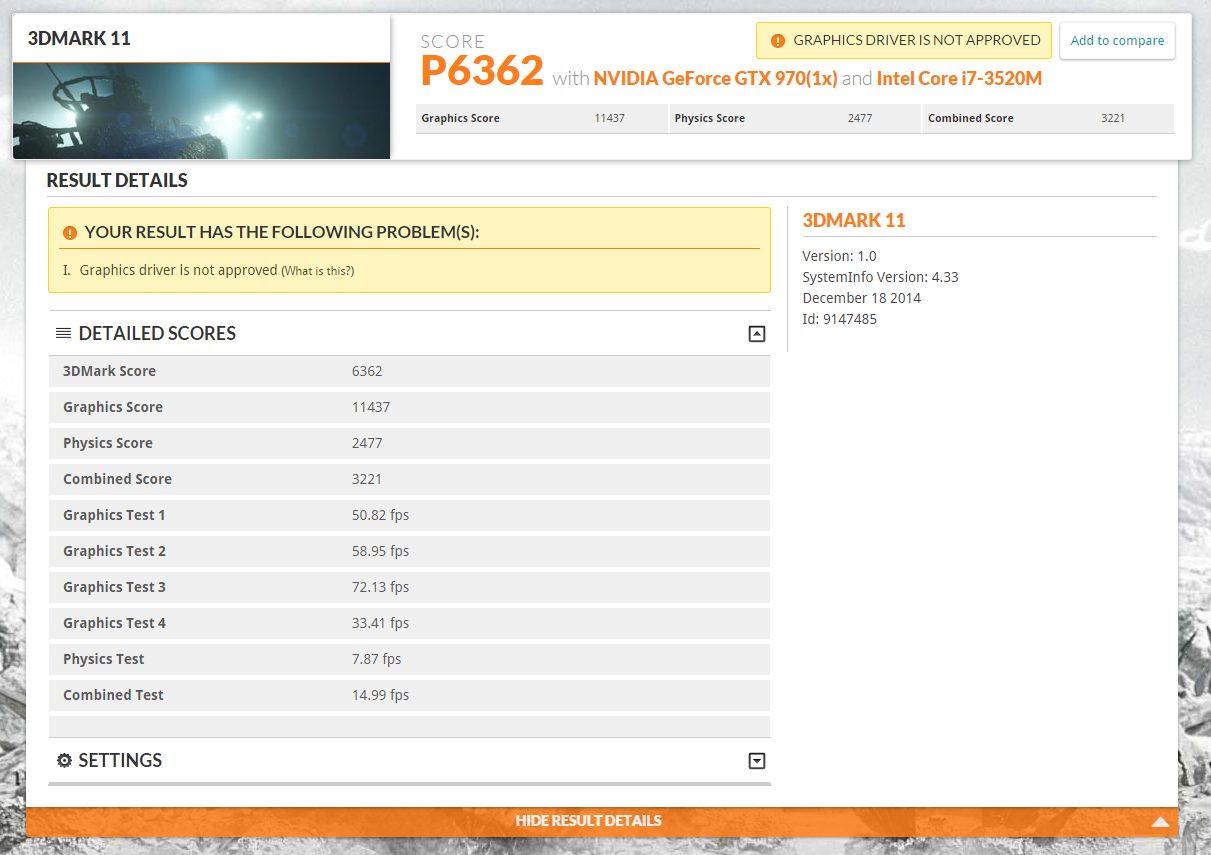Screen dimensions: 1211x855
Task: Open the 'What is this?' link
Action: (x=318, y=271)
